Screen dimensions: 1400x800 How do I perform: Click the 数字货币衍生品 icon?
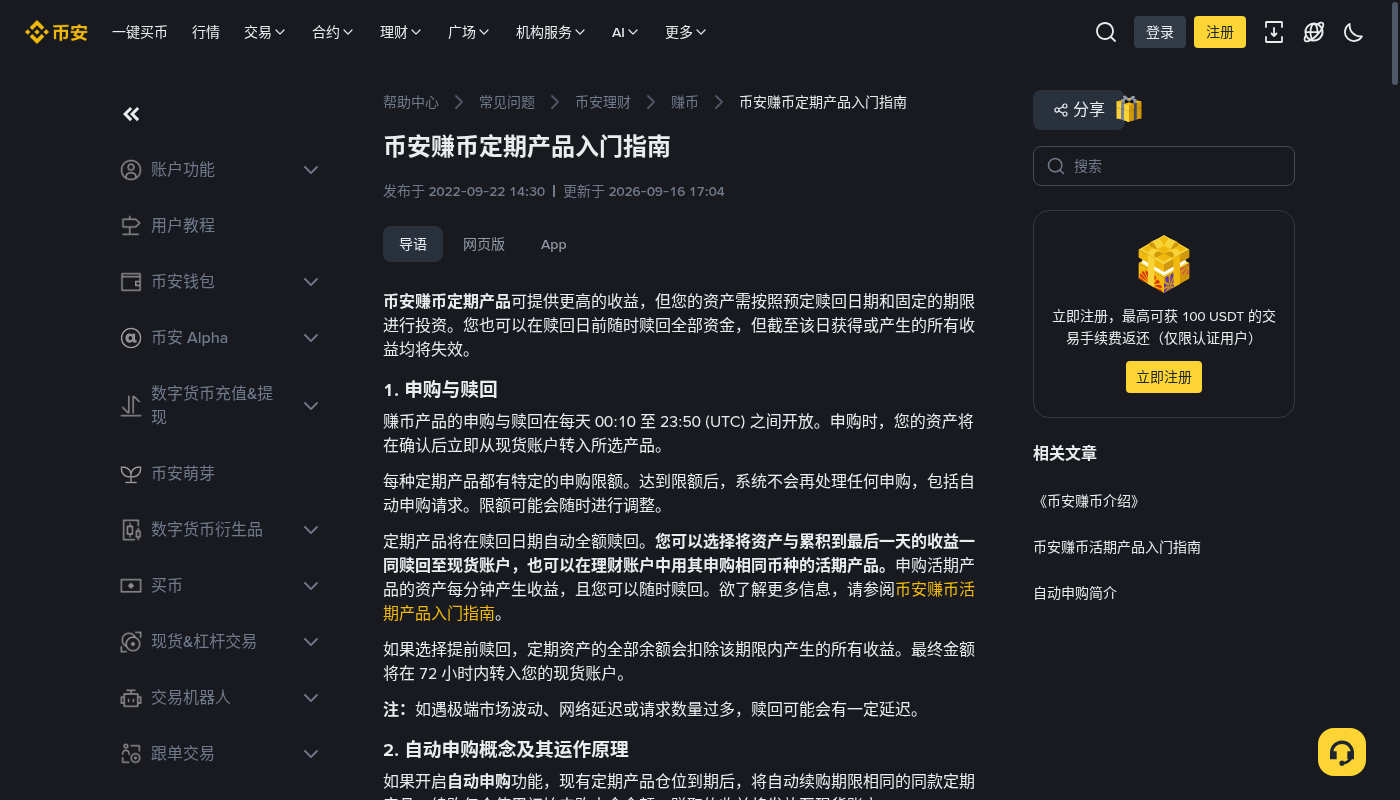[x=131, y=530]
